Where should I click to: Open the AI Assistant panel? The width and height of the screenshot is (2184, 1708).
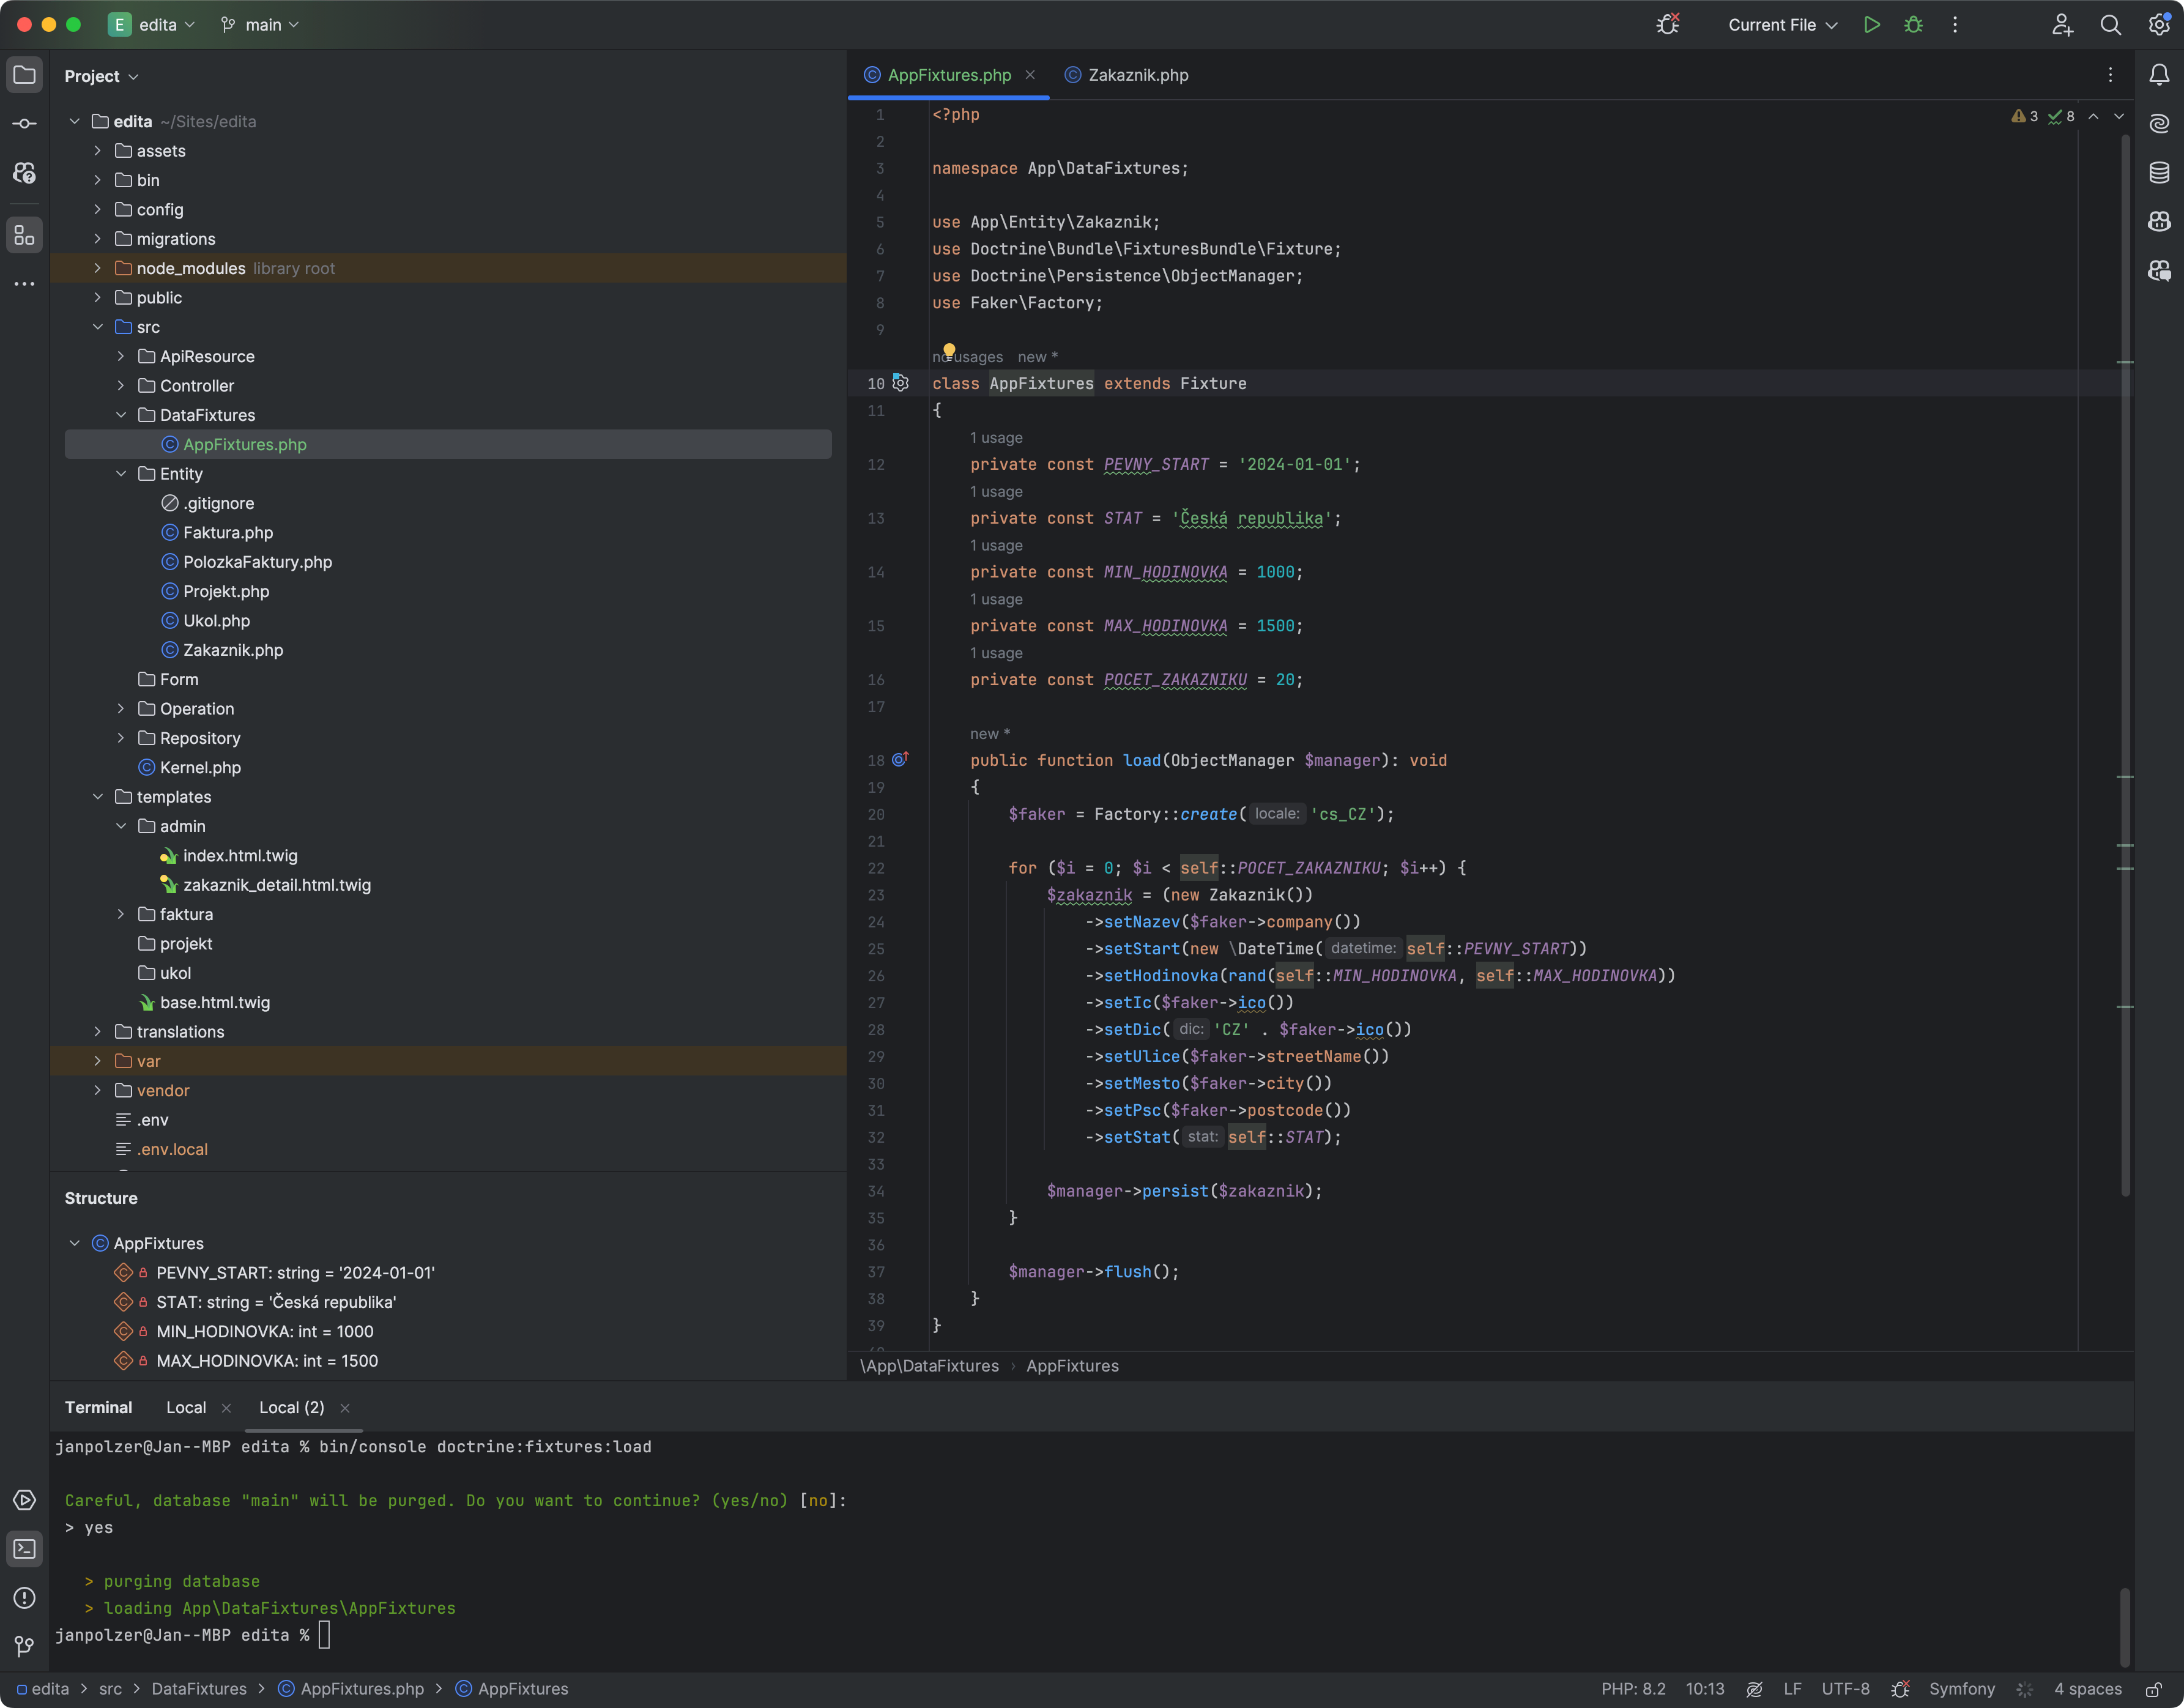click(x=2158, y=123)
